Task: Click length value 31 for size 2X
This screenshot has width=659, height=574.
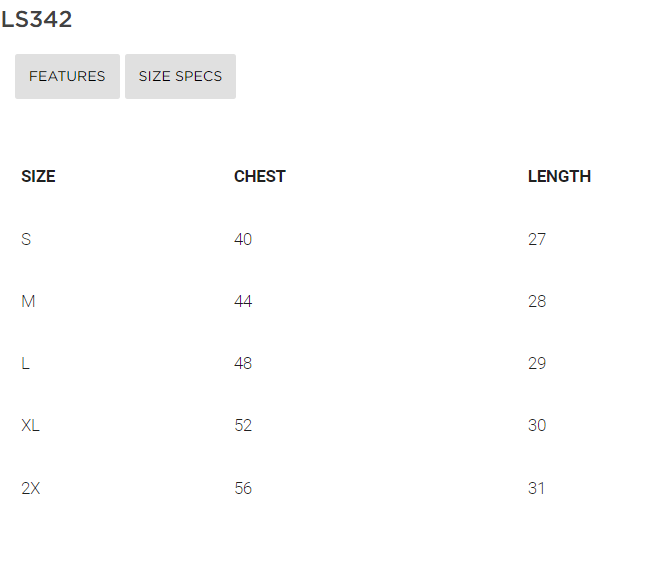Action: point(536,488)
